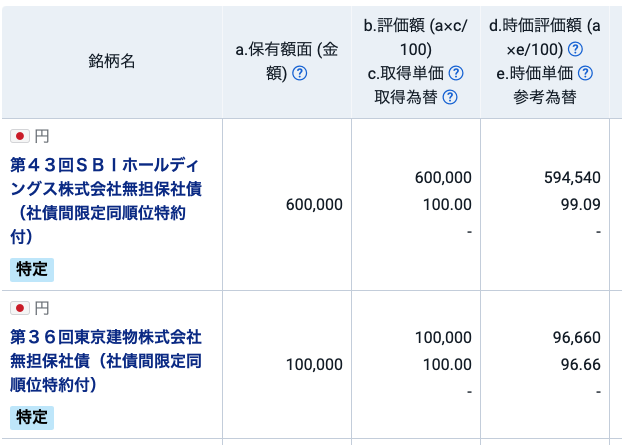The height and width of the screenshot is (445, 622).
Task: Click Japan flag icon above SBI bond
Action: 20,136
